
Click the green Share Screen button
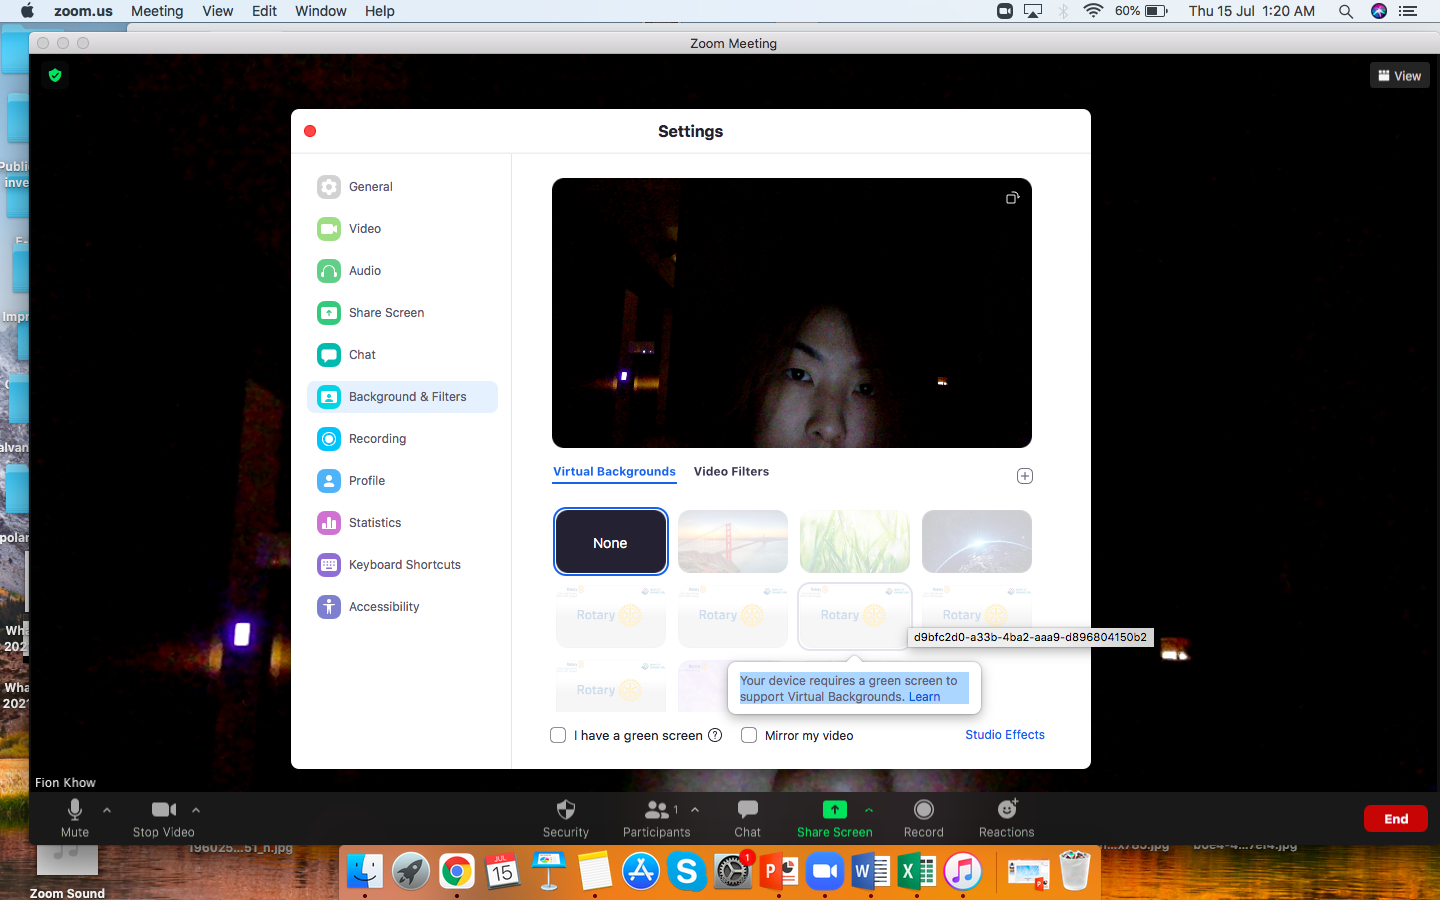[x=835, y=818]
